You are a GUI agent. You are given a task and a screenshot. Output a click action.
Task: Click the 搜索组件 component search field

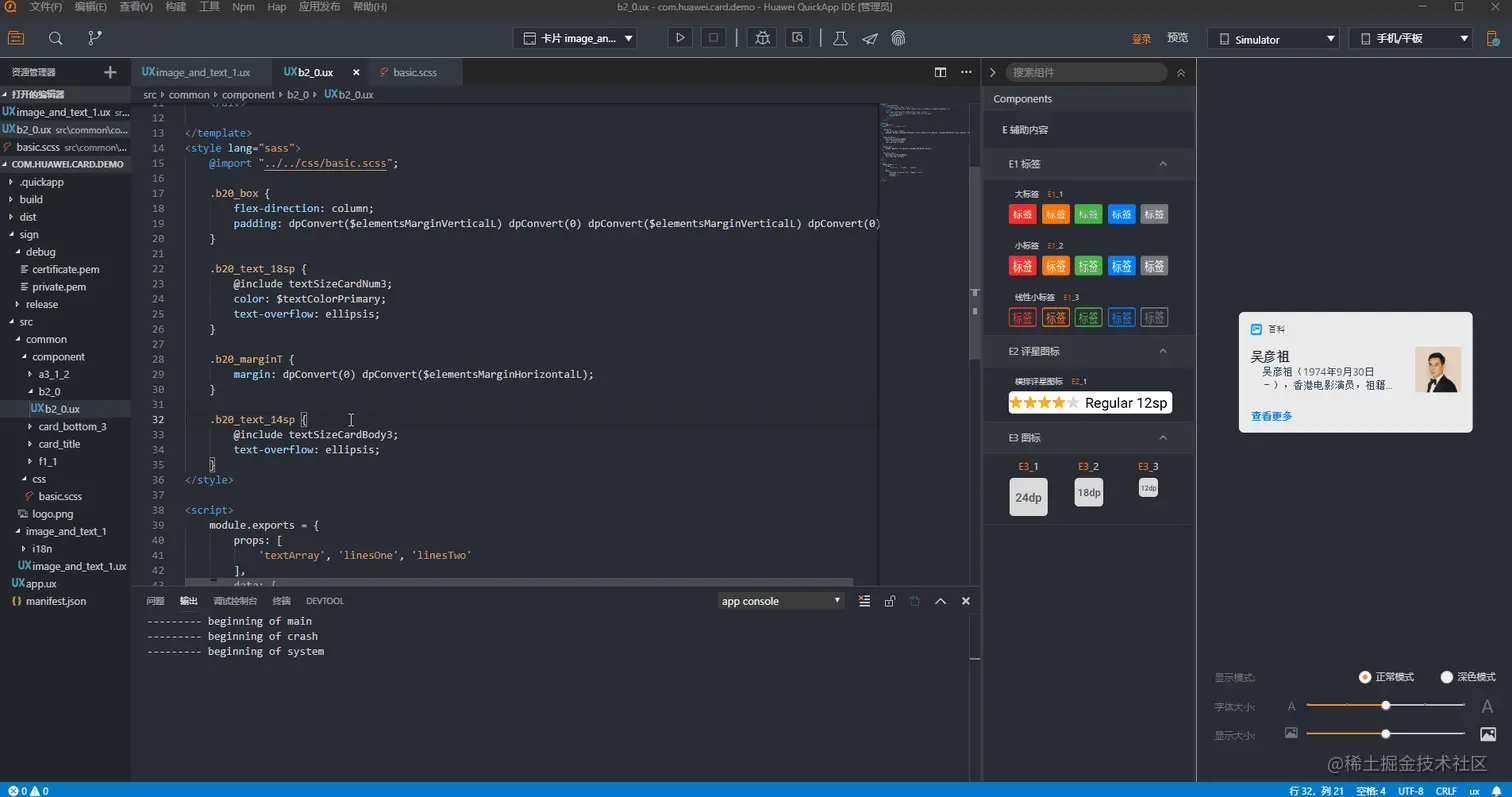[1086, 72]
